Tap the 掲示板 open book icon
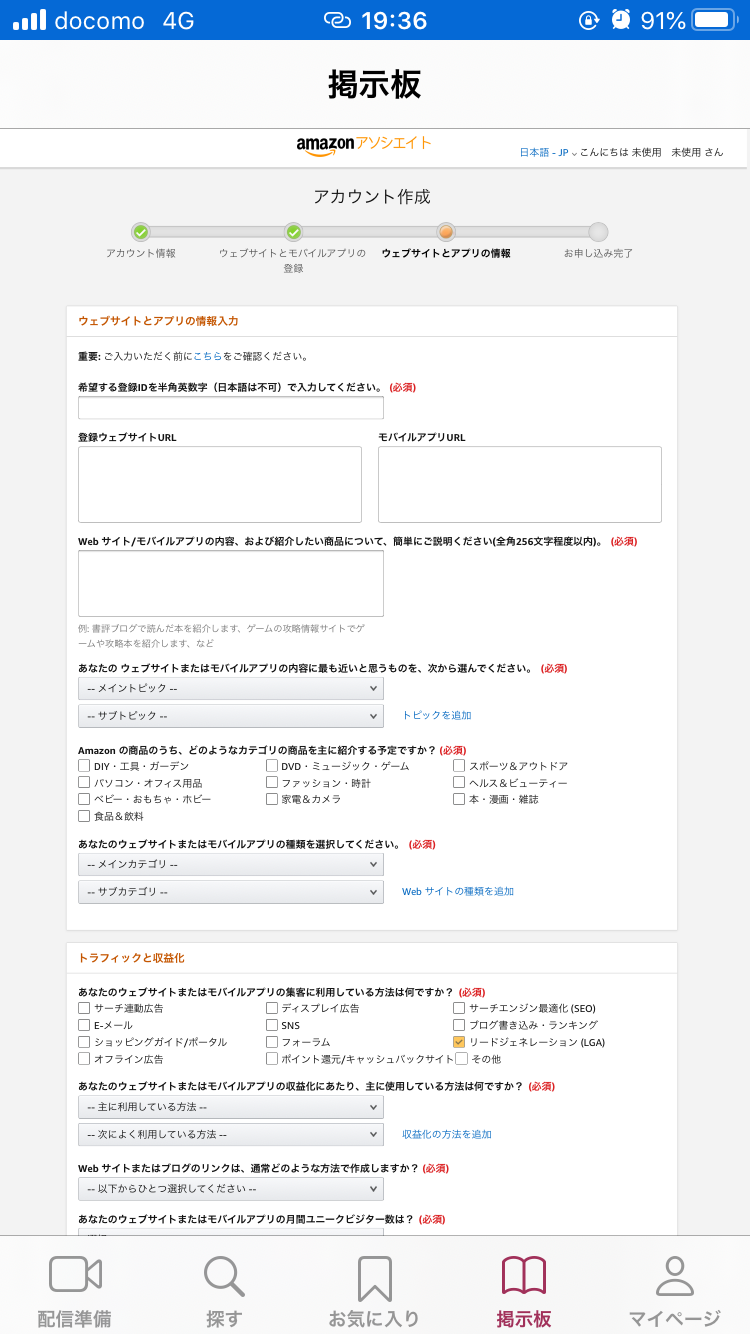The image size is (750, 1334). (x=524, y=1275)
